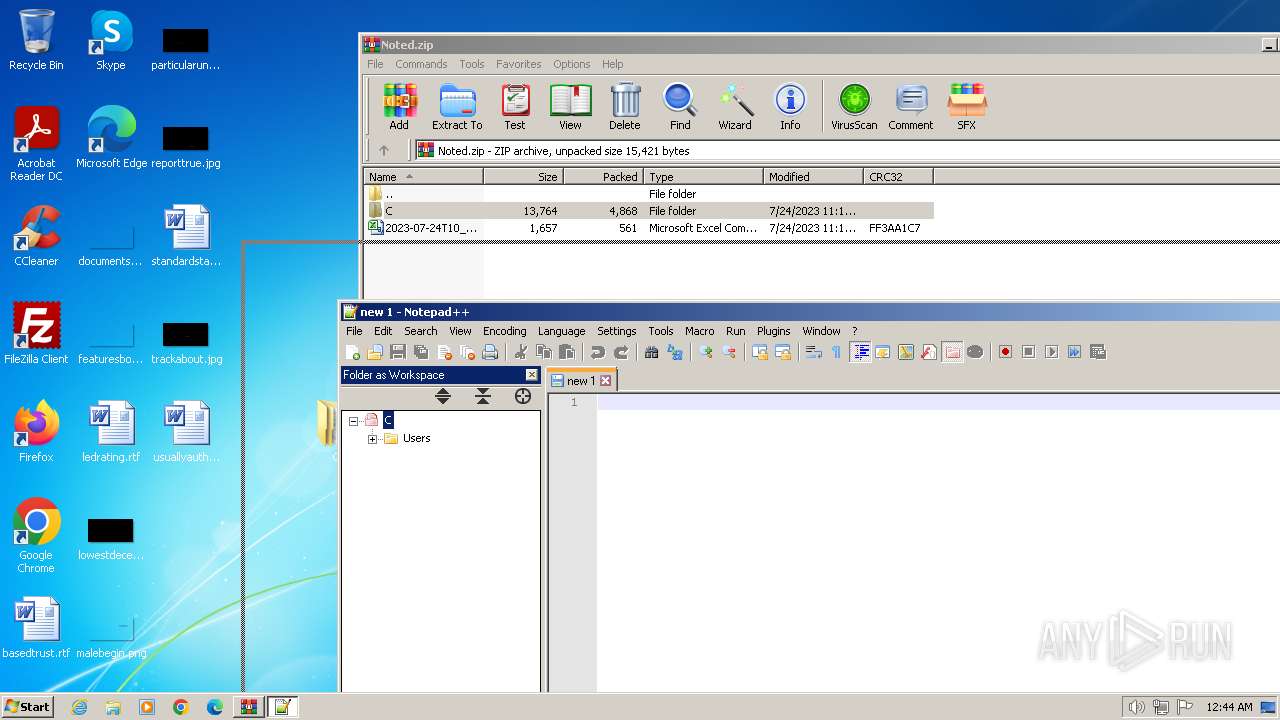Click the SFX toolbar icon
This screenshot has height=720, width=1280.
point(967,107)
